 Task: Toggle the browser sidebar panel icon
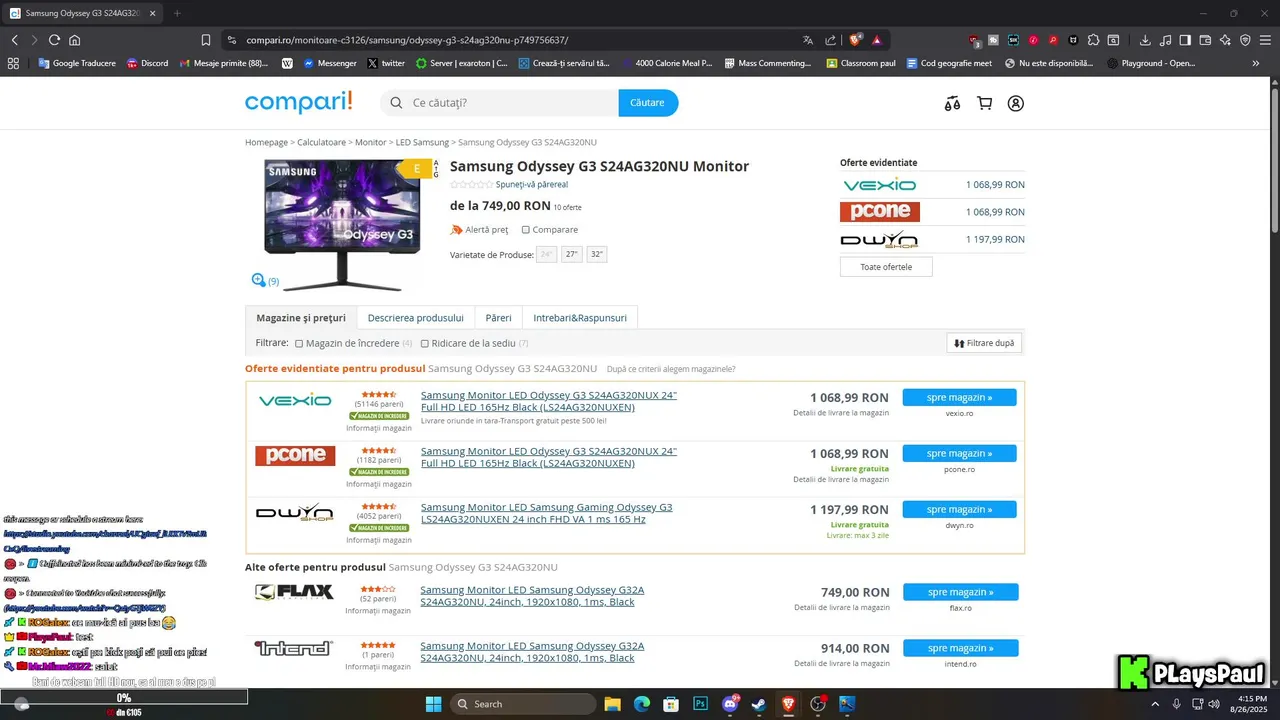(1185, 40)
